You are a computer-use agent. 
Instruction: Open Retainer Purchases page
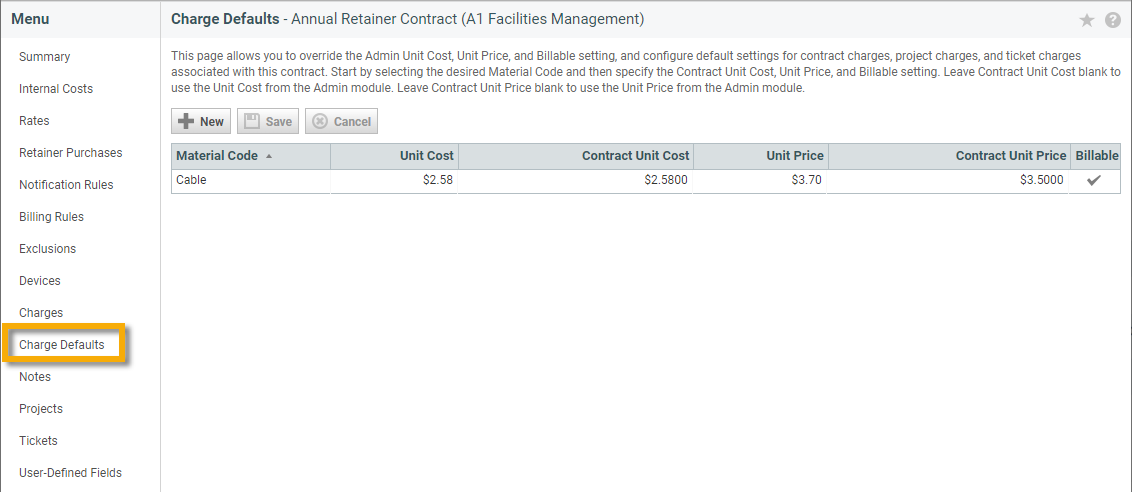click(x=71, y=152)
